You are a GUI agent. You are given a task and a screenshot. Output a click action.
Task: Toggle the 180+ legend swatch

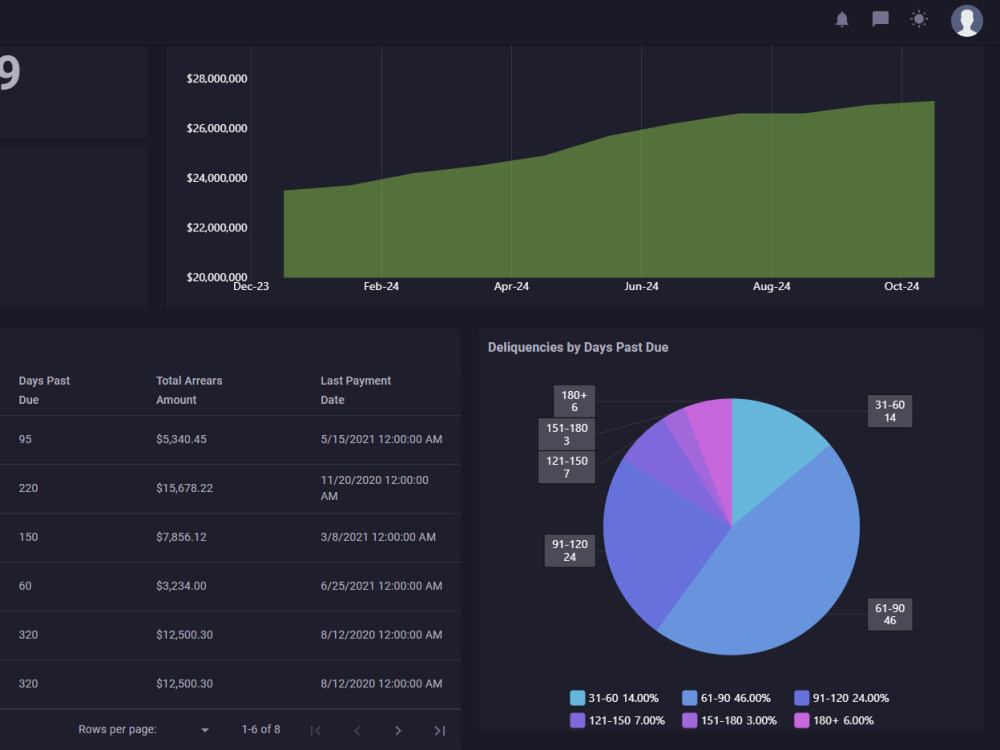[x=802, y=720]
